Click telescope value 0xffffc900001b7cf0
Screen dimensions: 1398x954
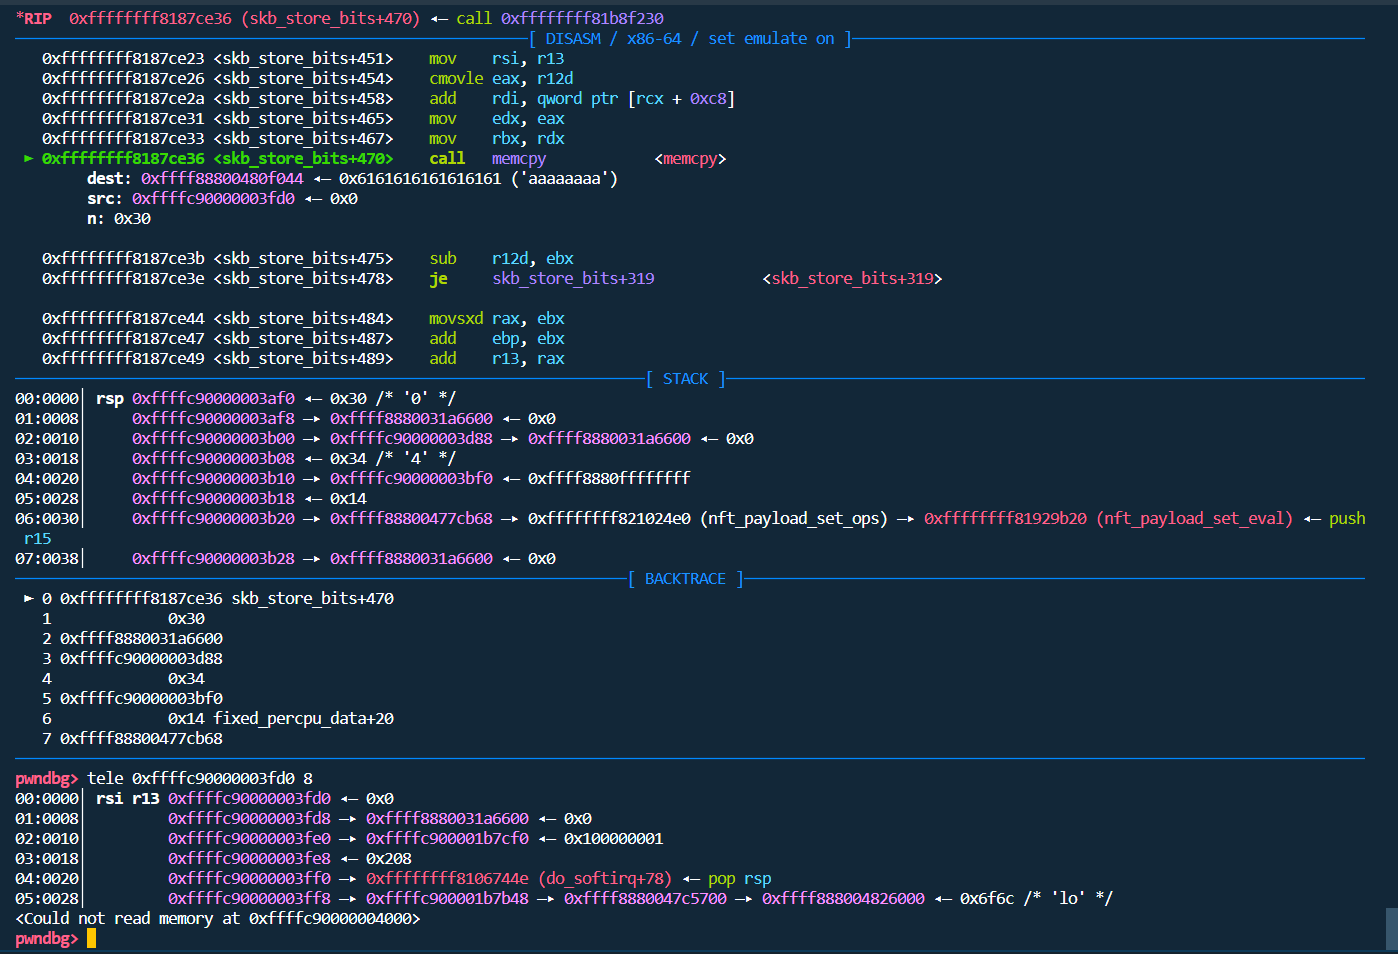pos(447,838)
